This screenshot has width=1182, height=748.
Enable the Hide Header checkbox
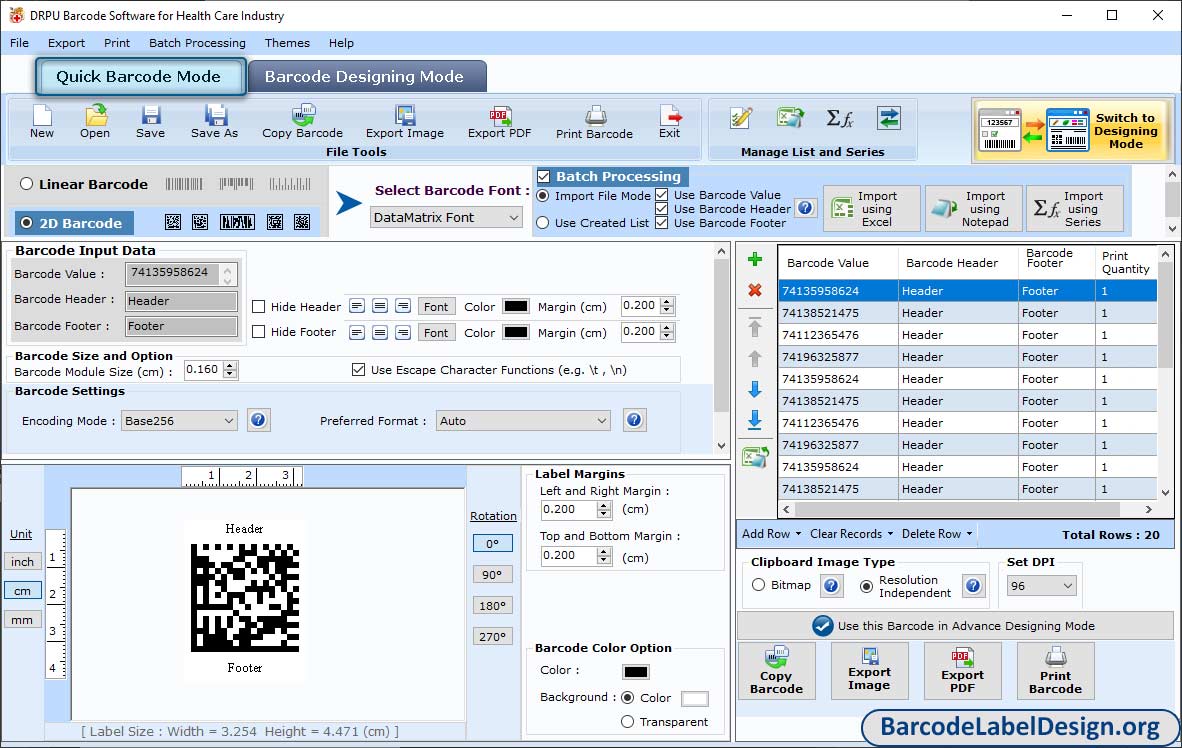pos(259,307)
